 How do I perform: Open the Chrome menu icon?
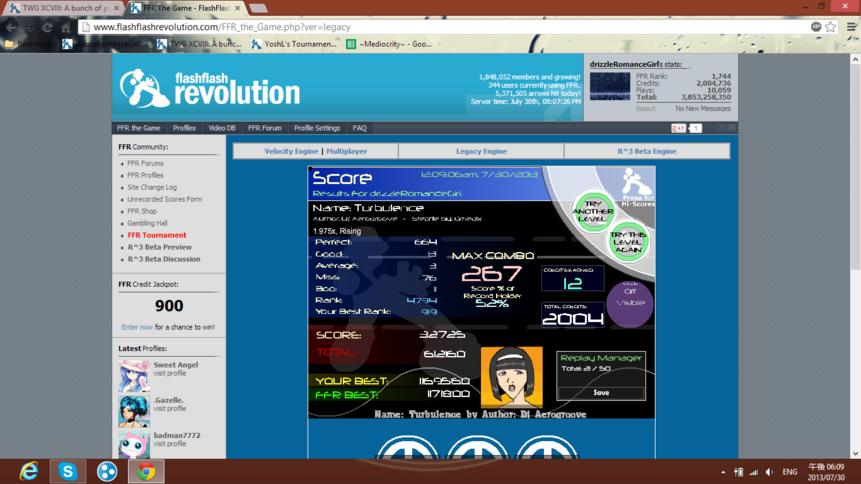pos(851,26)
